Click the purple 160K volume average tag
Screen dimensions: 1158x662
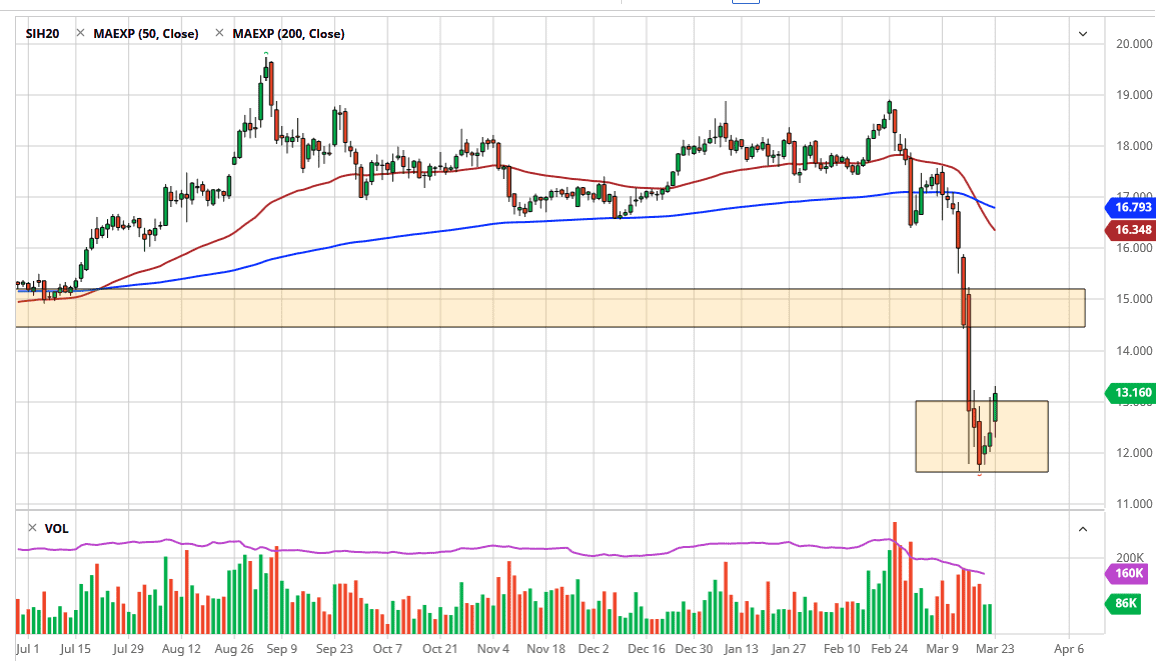[x=1128, y=574]
